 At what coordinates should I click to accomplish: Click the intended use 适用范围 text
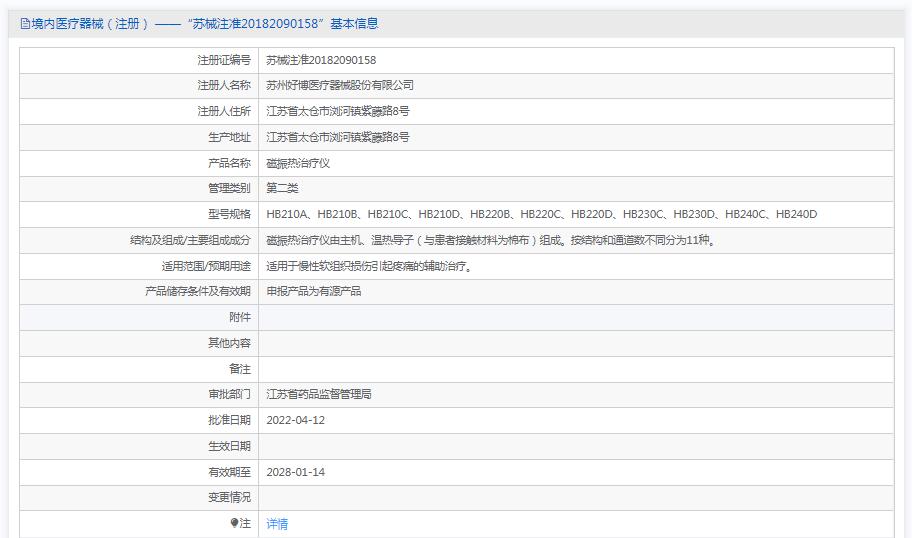pyautogui.click(x=369, y=266)
